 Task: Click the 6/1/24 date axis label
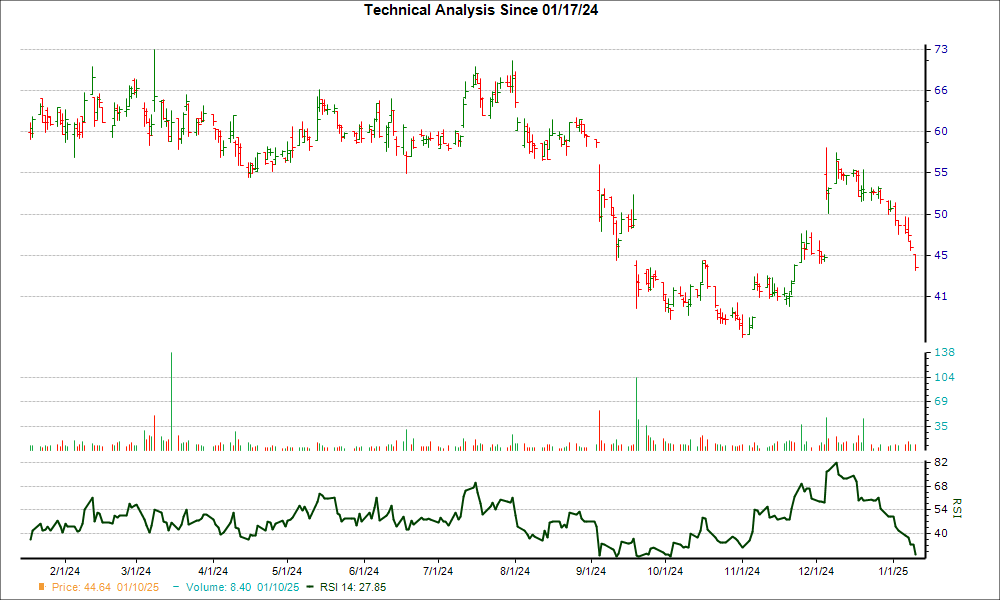(x=364, y=571)
